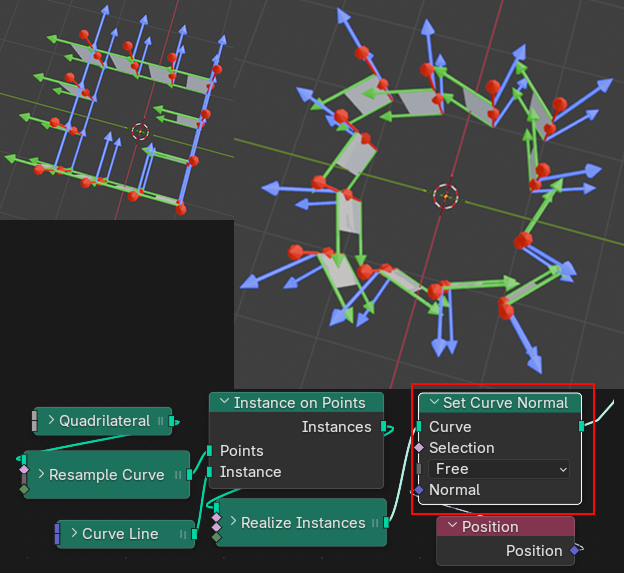Click the Instance input socket

209,472
